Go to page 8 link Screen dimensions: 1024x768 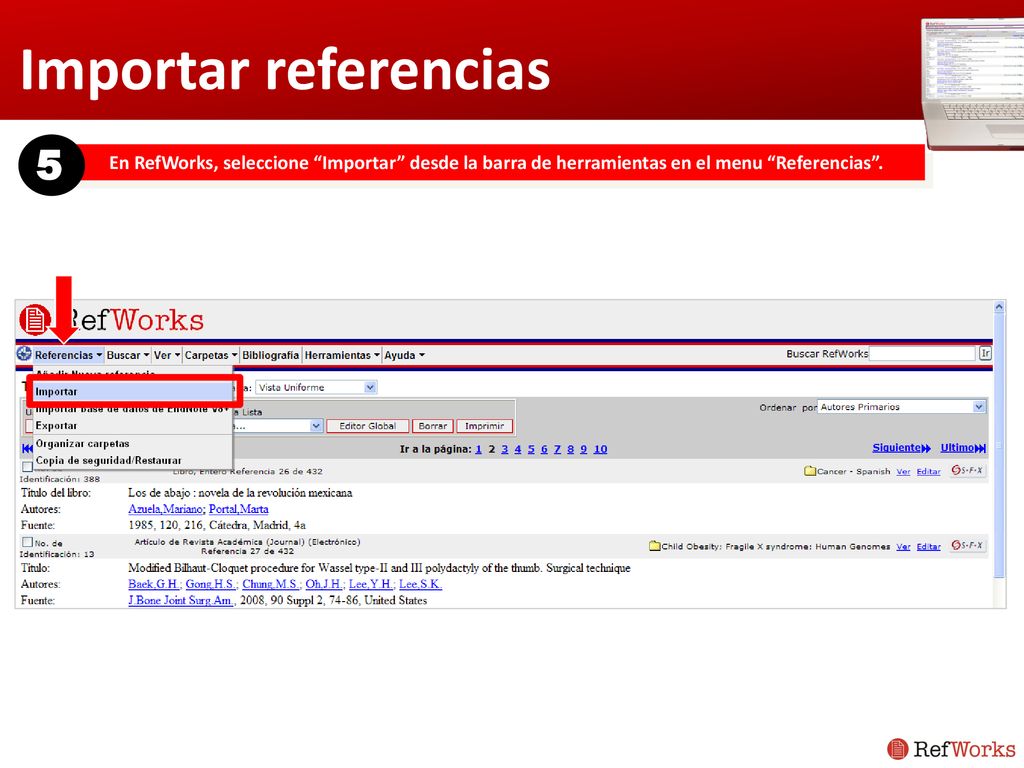click(x=570, y=449)
